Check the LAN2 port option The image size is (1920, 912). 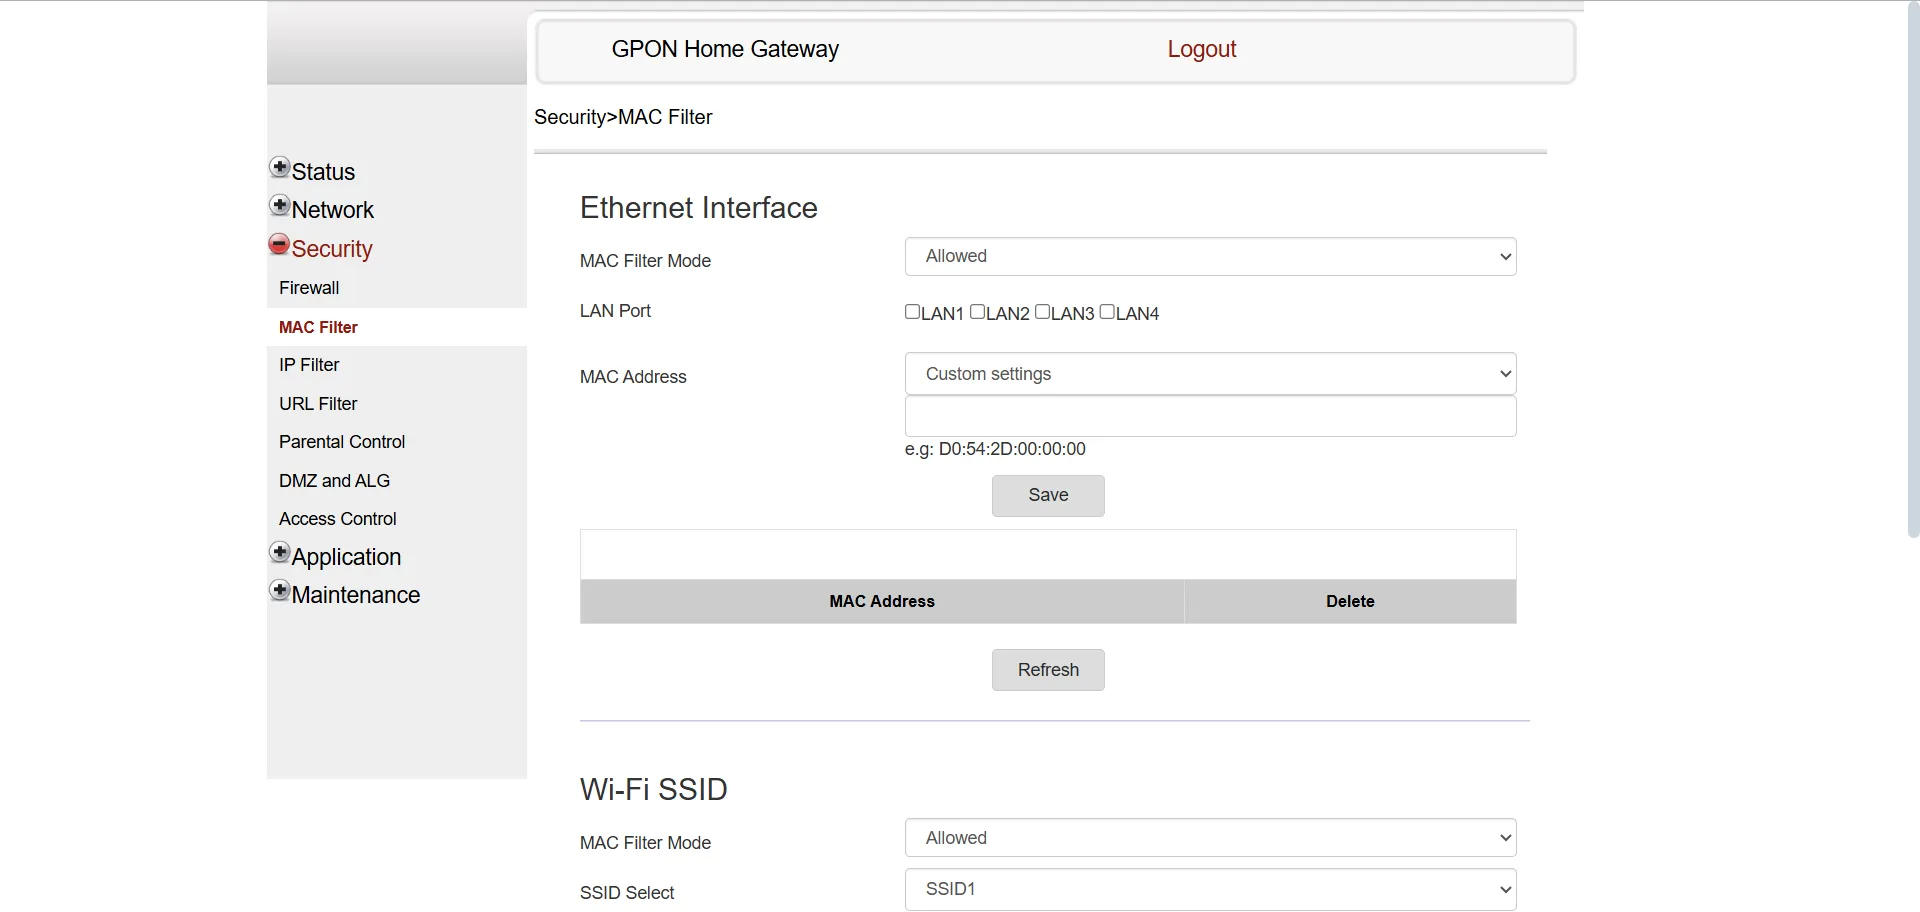979,311
